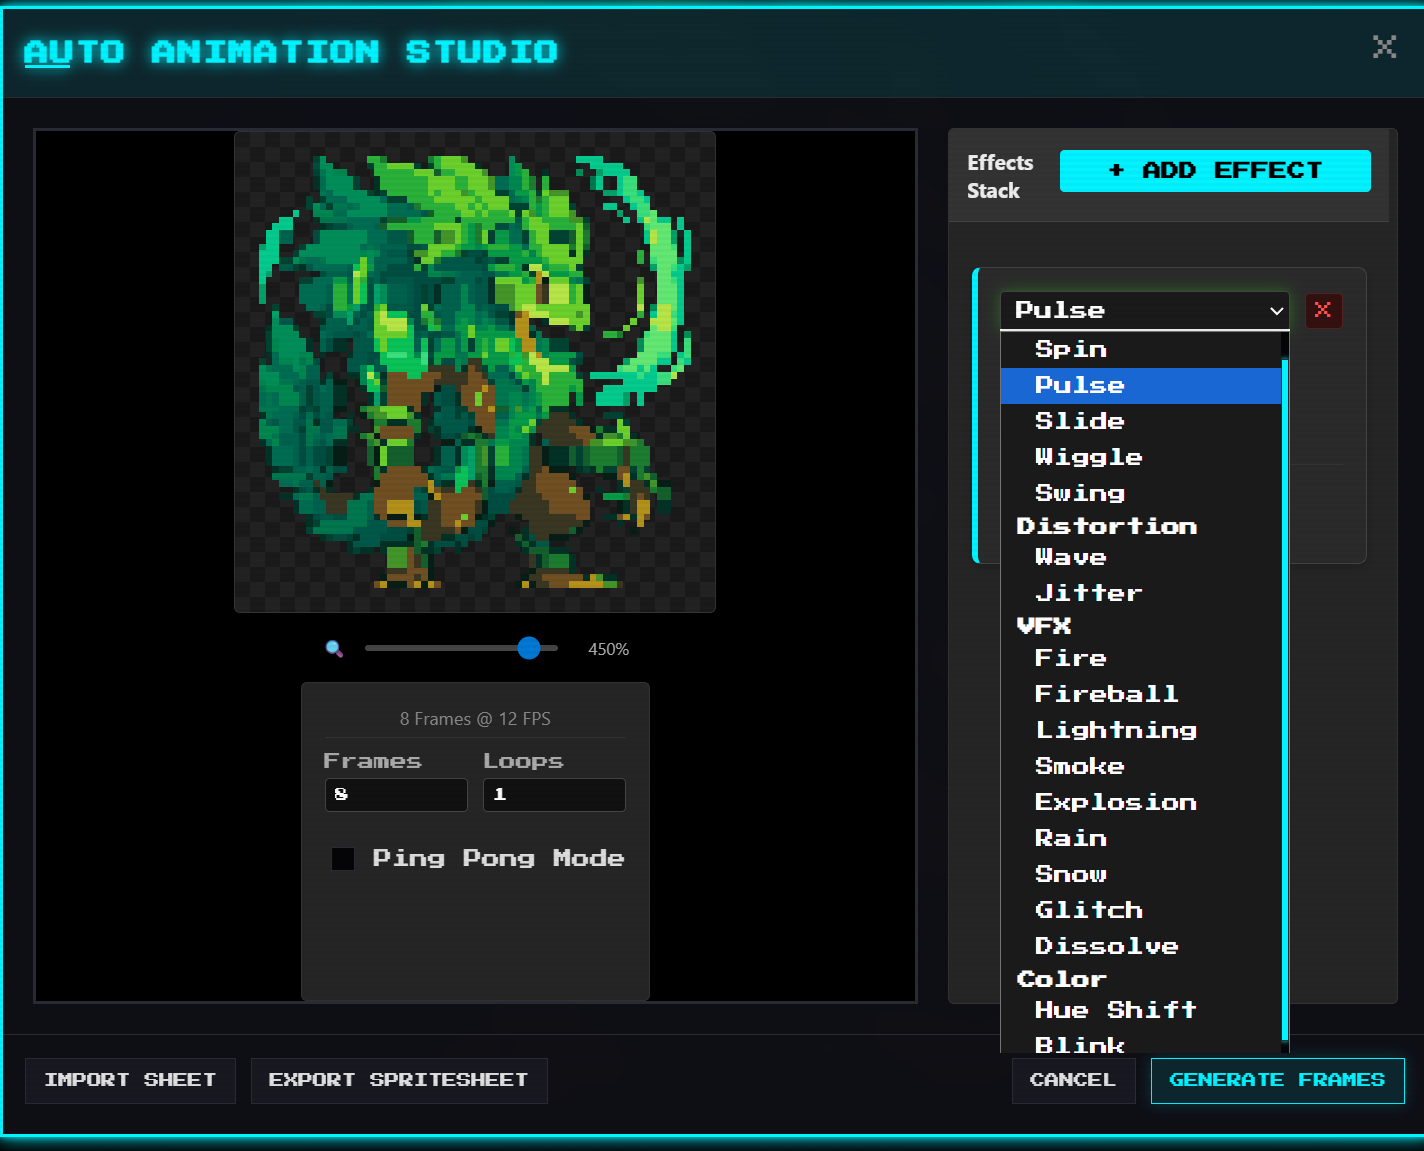The image size is (1424, 1151).
Task: Click the sprite preview image
Action: click(475, 372)
